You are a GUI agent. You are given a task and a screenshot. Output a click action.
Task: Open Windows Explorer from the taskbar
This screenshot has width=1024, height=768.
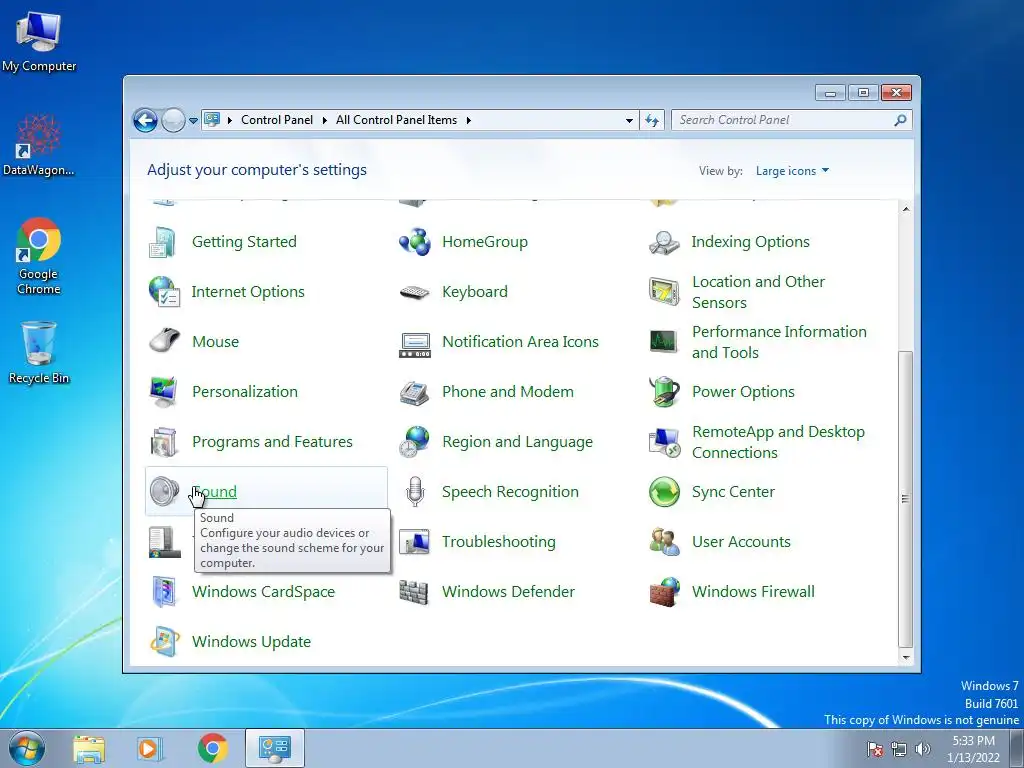pyautogui.click(x=89, y=749)
